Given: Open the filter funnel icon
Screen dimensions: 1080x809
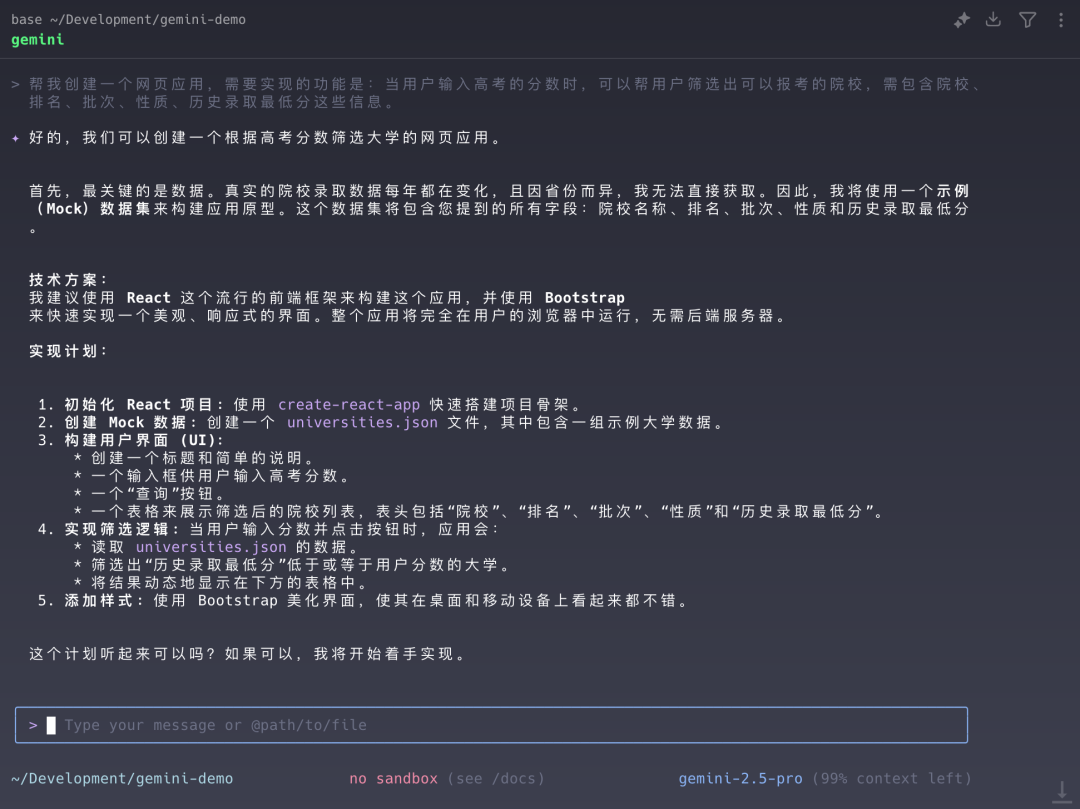Looking at the screenshot, I should point(1027,19).
